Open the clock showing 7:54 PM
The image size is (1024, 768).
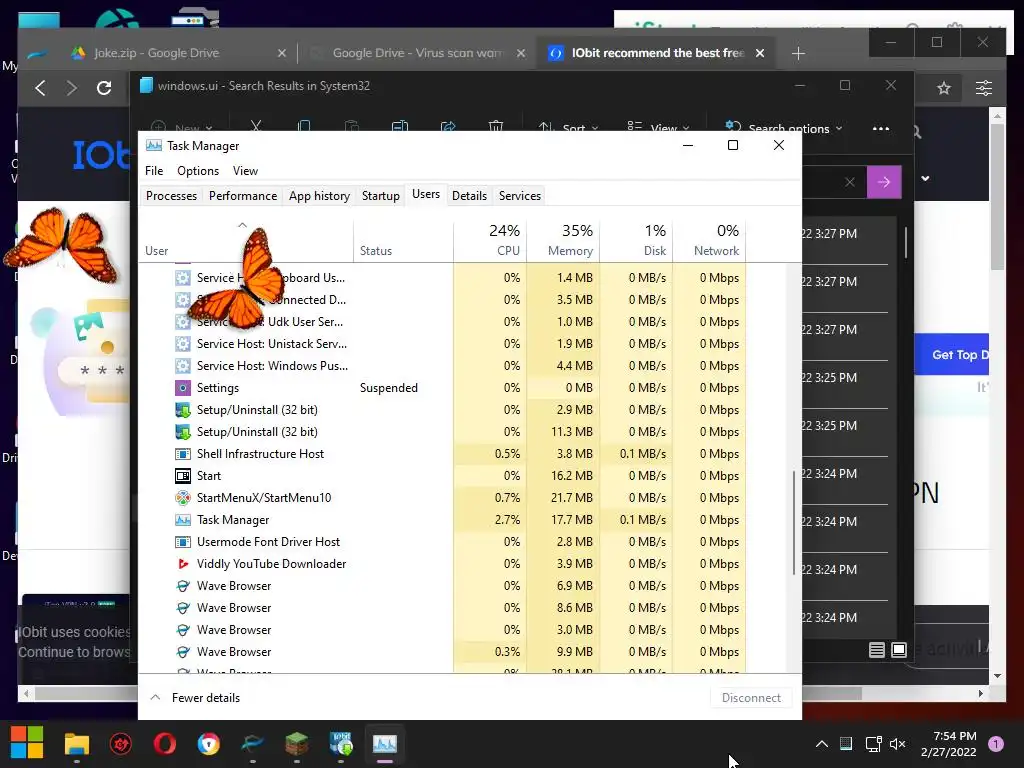coord(948,744)
